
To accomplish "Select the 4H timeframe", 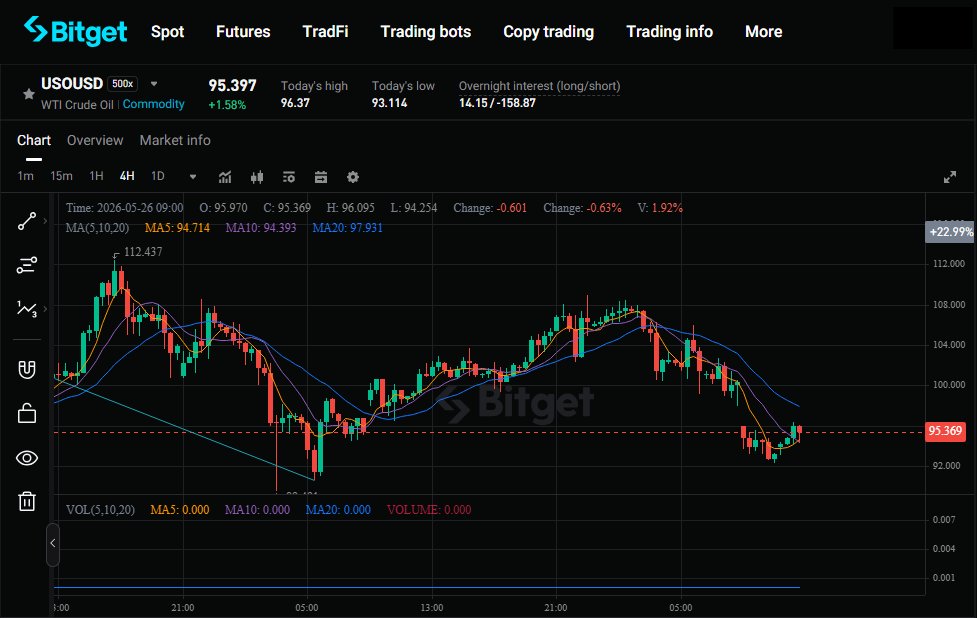I will coord(127,176).
